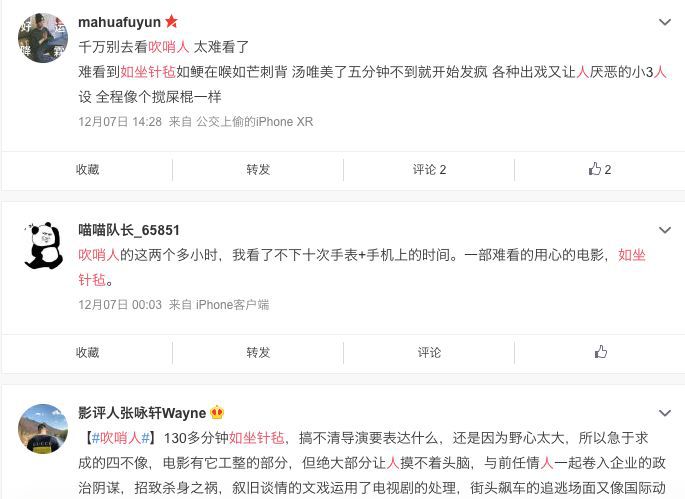
Task: Open 评论 2 on mahuafuyun's post
Action: point(429,170)
